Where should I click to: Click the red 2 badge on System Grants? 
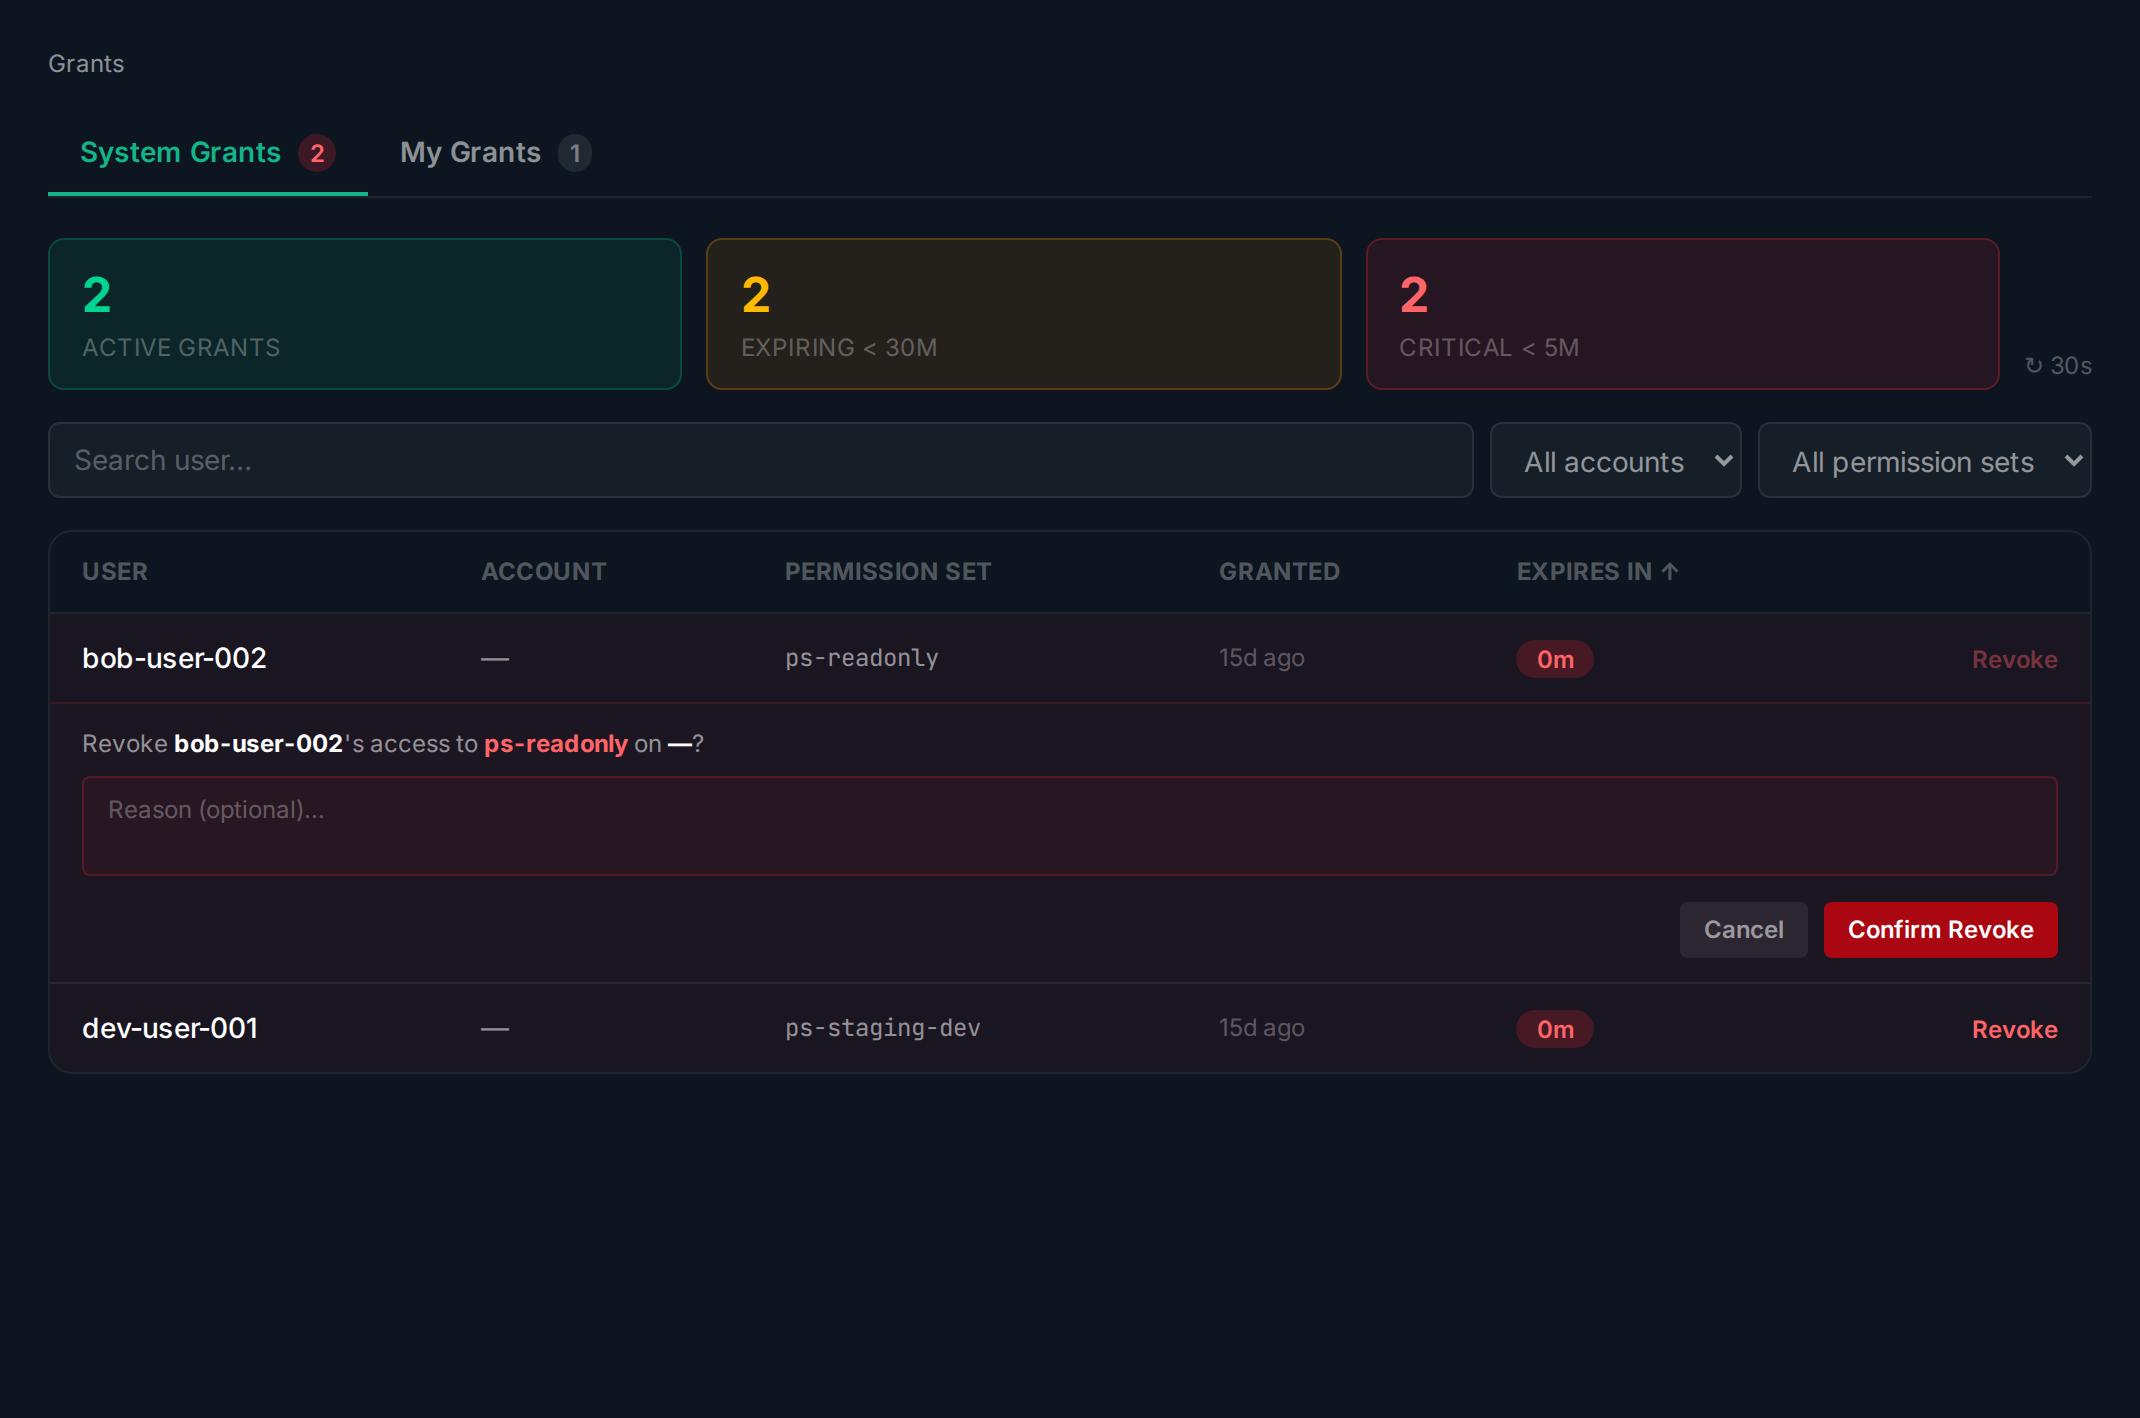coord(317,153)
